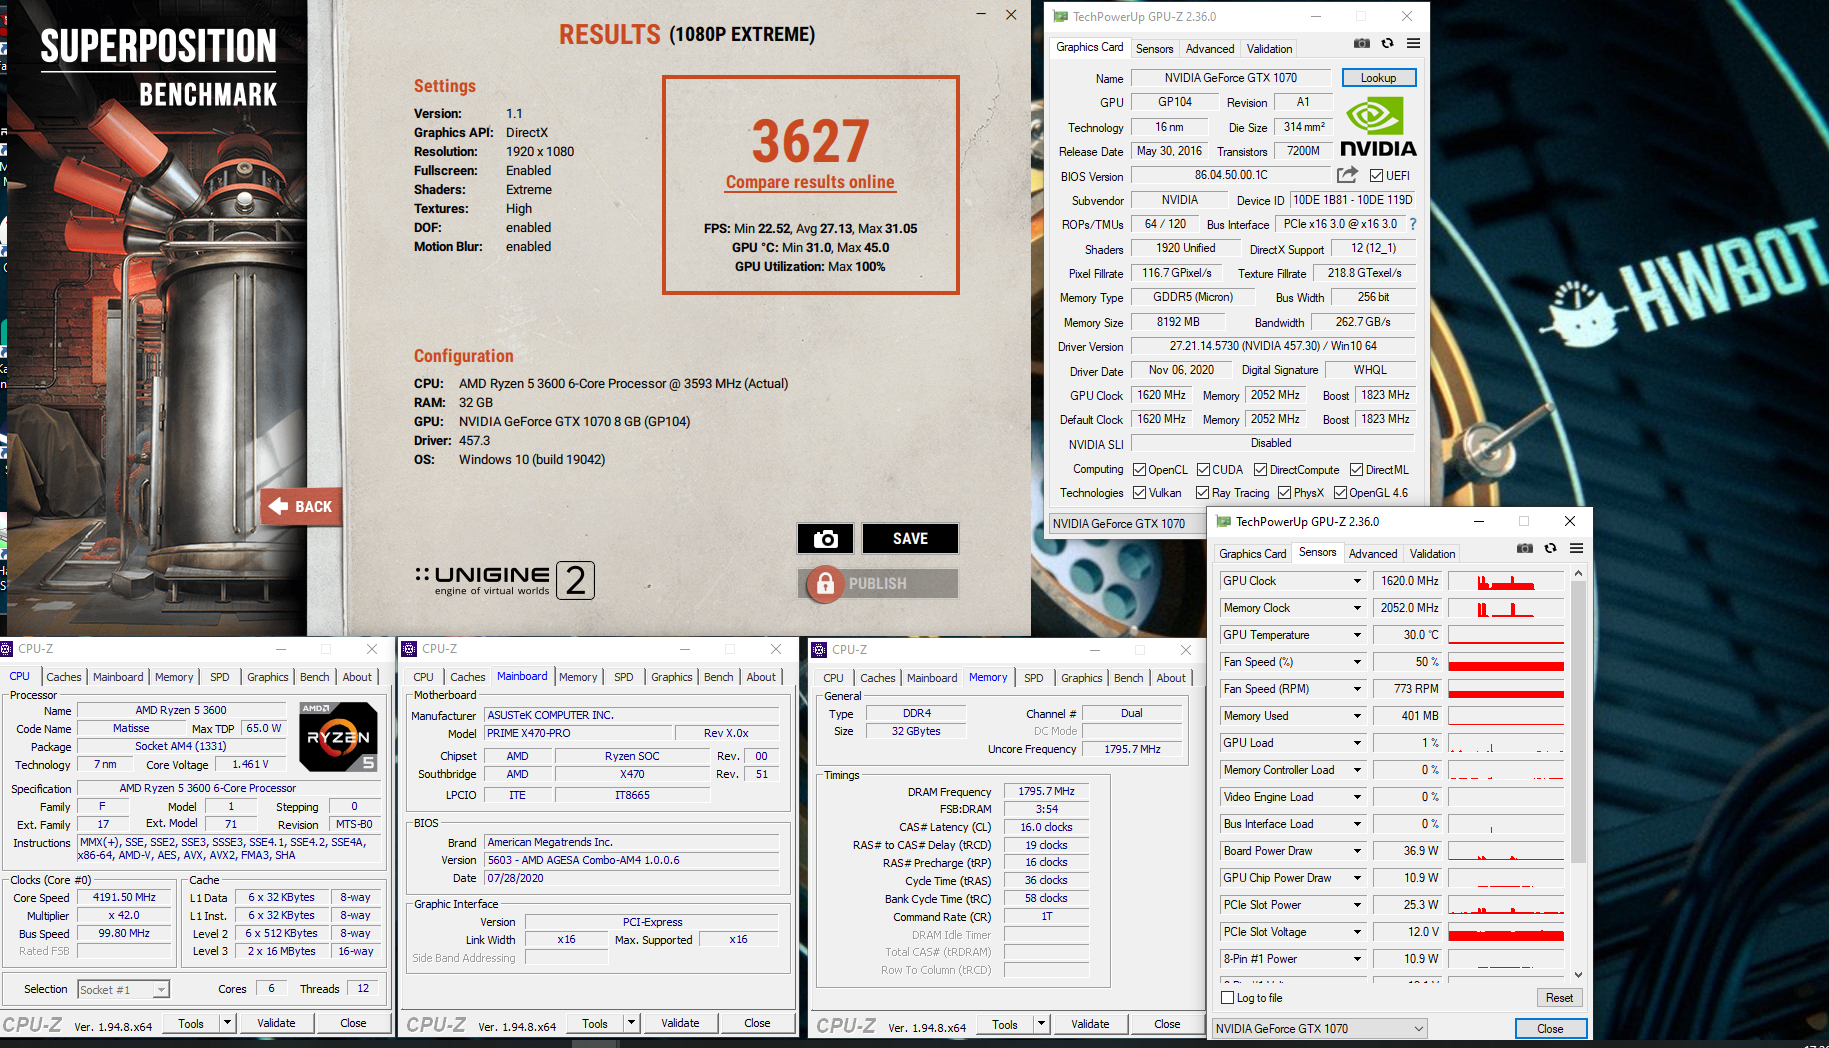Toggle the CUDA checkbox
The image size is (1829, 1048).
[x=1203, y=470]
